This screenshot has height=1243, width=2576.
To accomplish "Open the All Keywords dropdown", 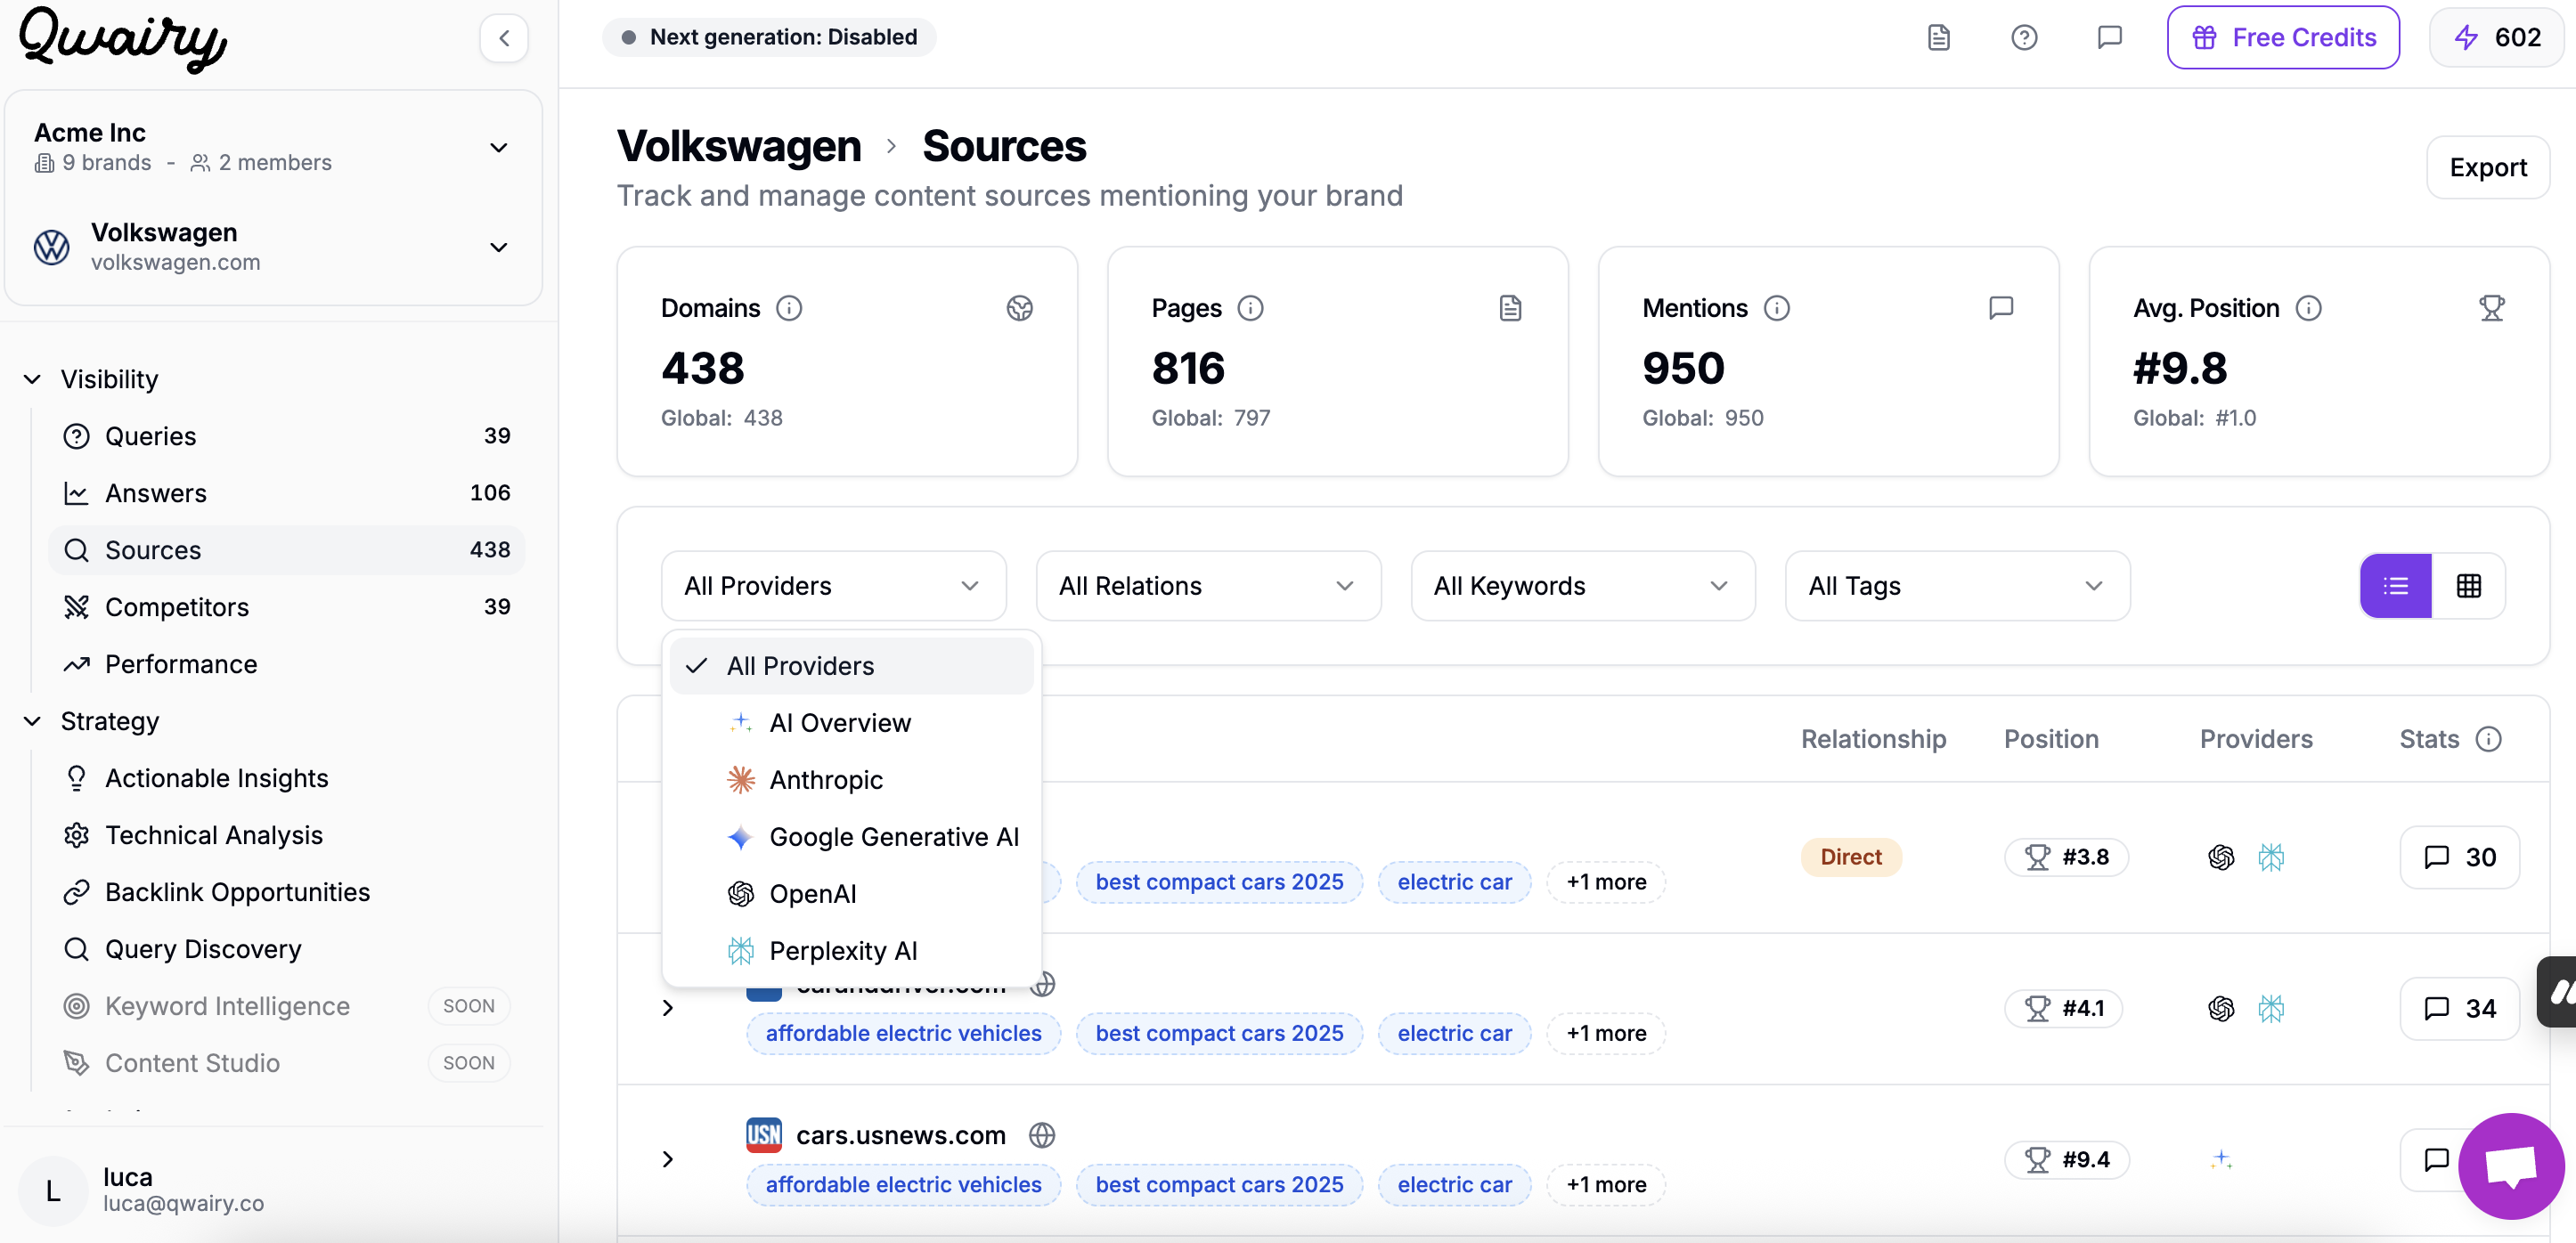I will [1582, 586].
